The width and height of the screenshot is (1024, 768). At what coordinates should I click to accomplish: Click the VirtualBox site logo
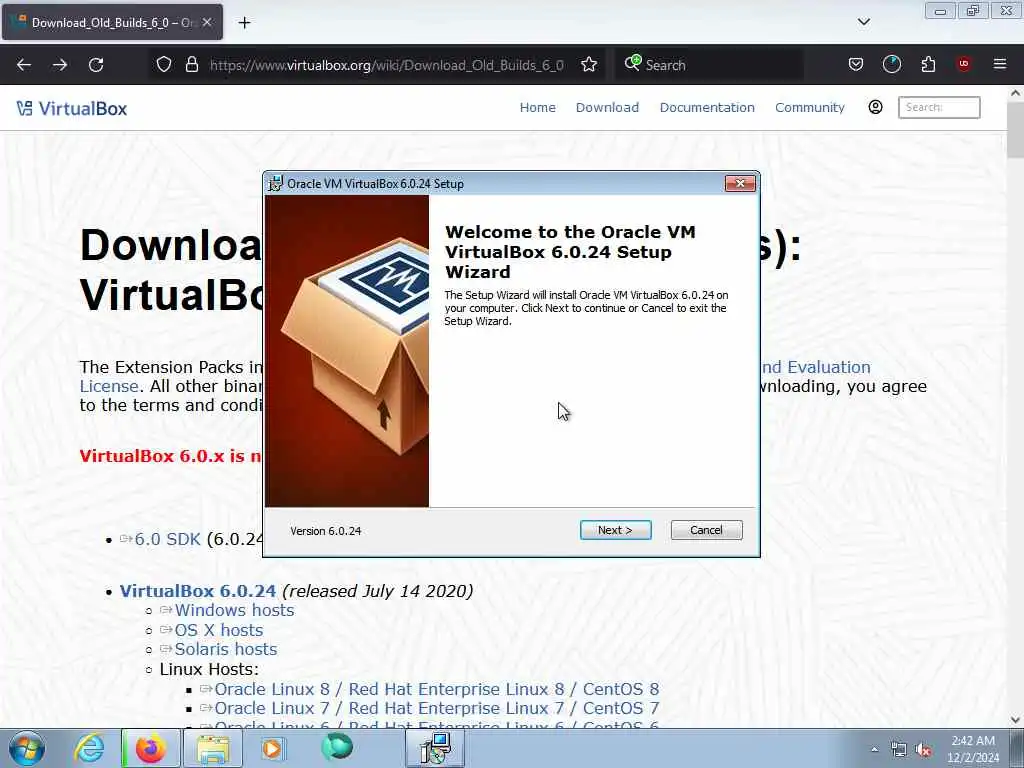[x=72, y=108]
